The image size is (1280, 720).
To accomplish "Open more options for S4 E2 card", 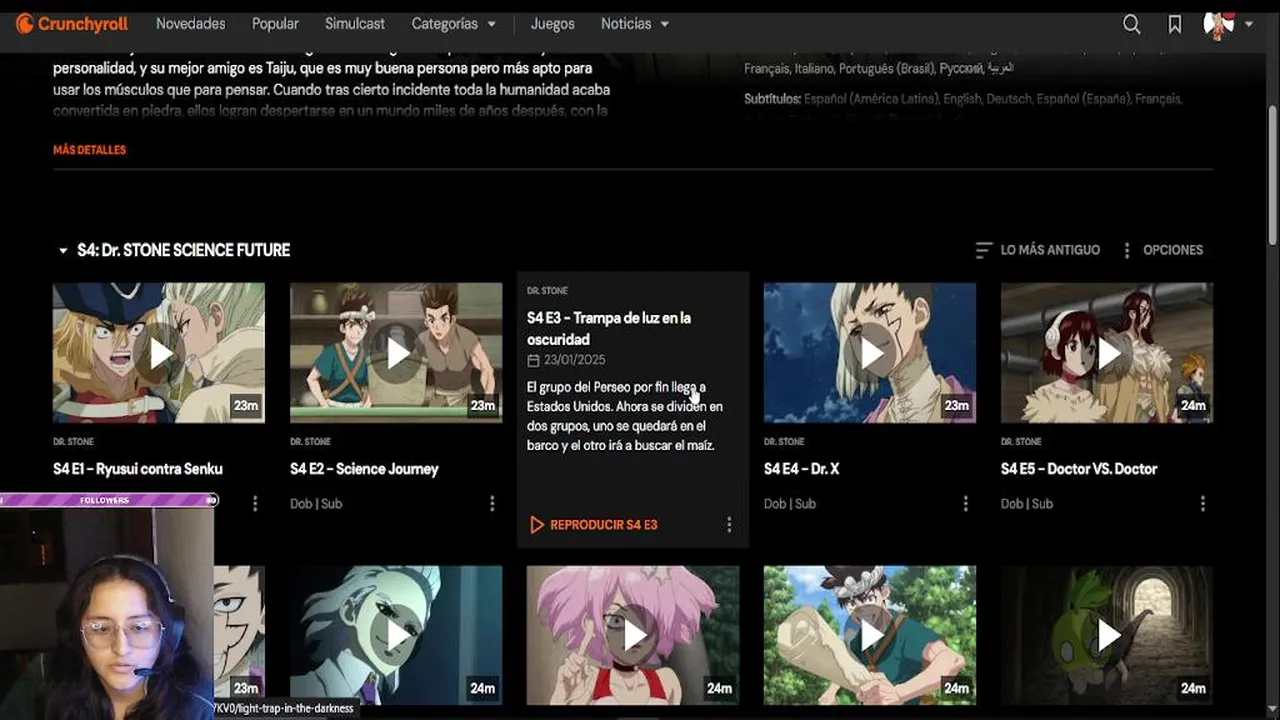I will [492, 503].
